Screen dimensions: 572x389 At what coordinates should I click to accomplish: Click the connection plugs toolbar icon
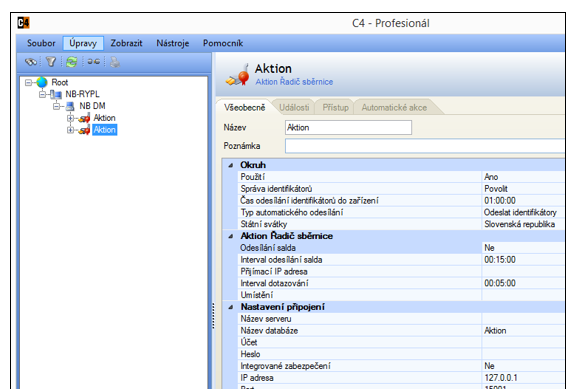coord(94,61)
